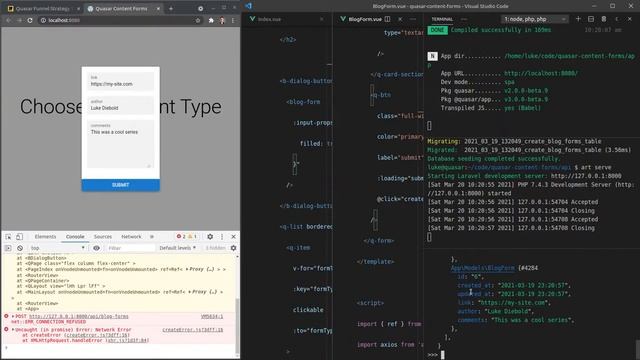Open the terminal selector dropdown node, php, php
640x360 pixels.
534,19
